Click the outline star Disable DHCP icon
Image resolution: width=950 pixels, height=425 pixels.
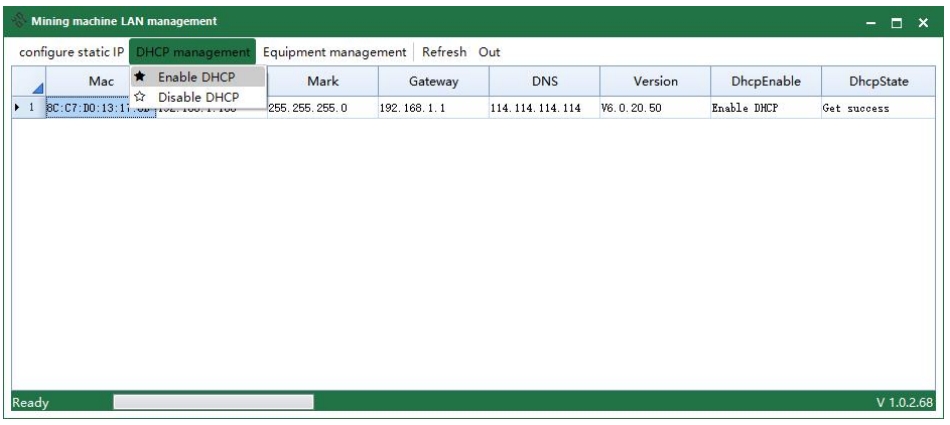coord(140,97)
